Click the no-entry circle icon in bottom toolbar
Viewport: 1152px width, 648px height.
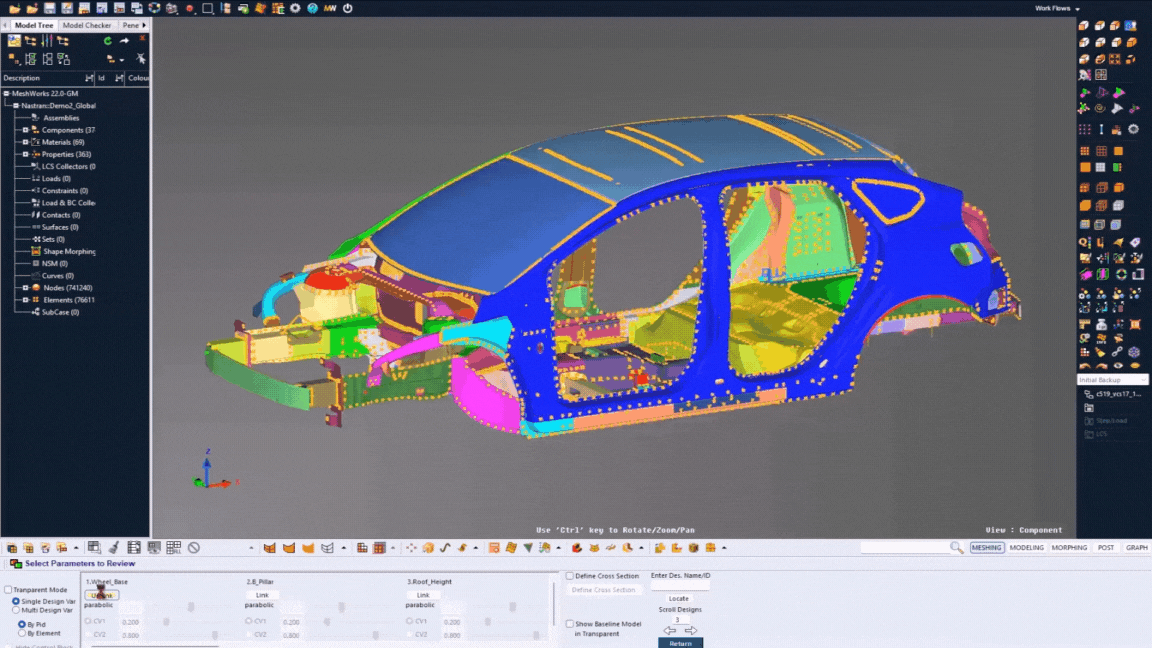point(194,548)
